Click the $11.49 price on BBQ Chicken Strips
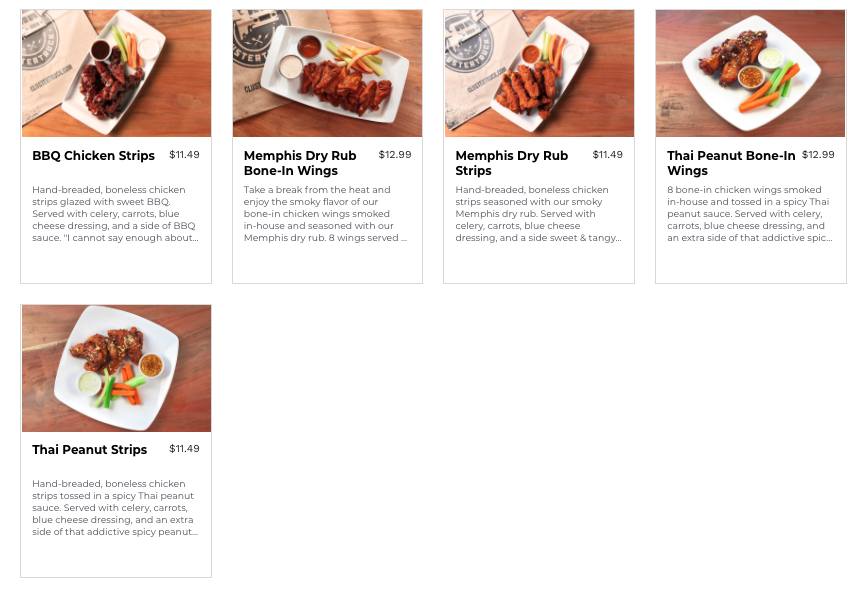Screen dimensions: 865x593 (184, 155)
